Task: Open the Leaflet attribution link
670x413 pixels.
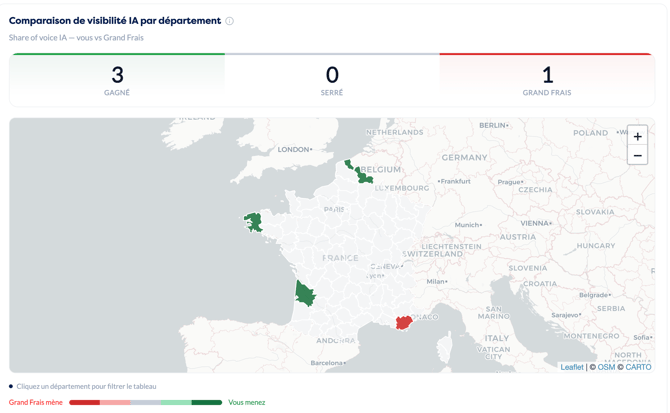Action: (x=572, y=367)
